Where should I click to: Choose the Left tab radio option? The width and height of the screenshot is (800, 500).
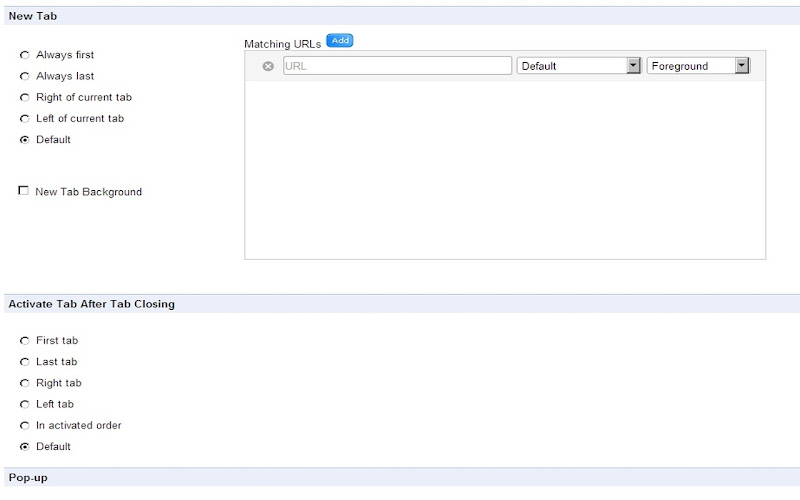[x=24, y=404]
